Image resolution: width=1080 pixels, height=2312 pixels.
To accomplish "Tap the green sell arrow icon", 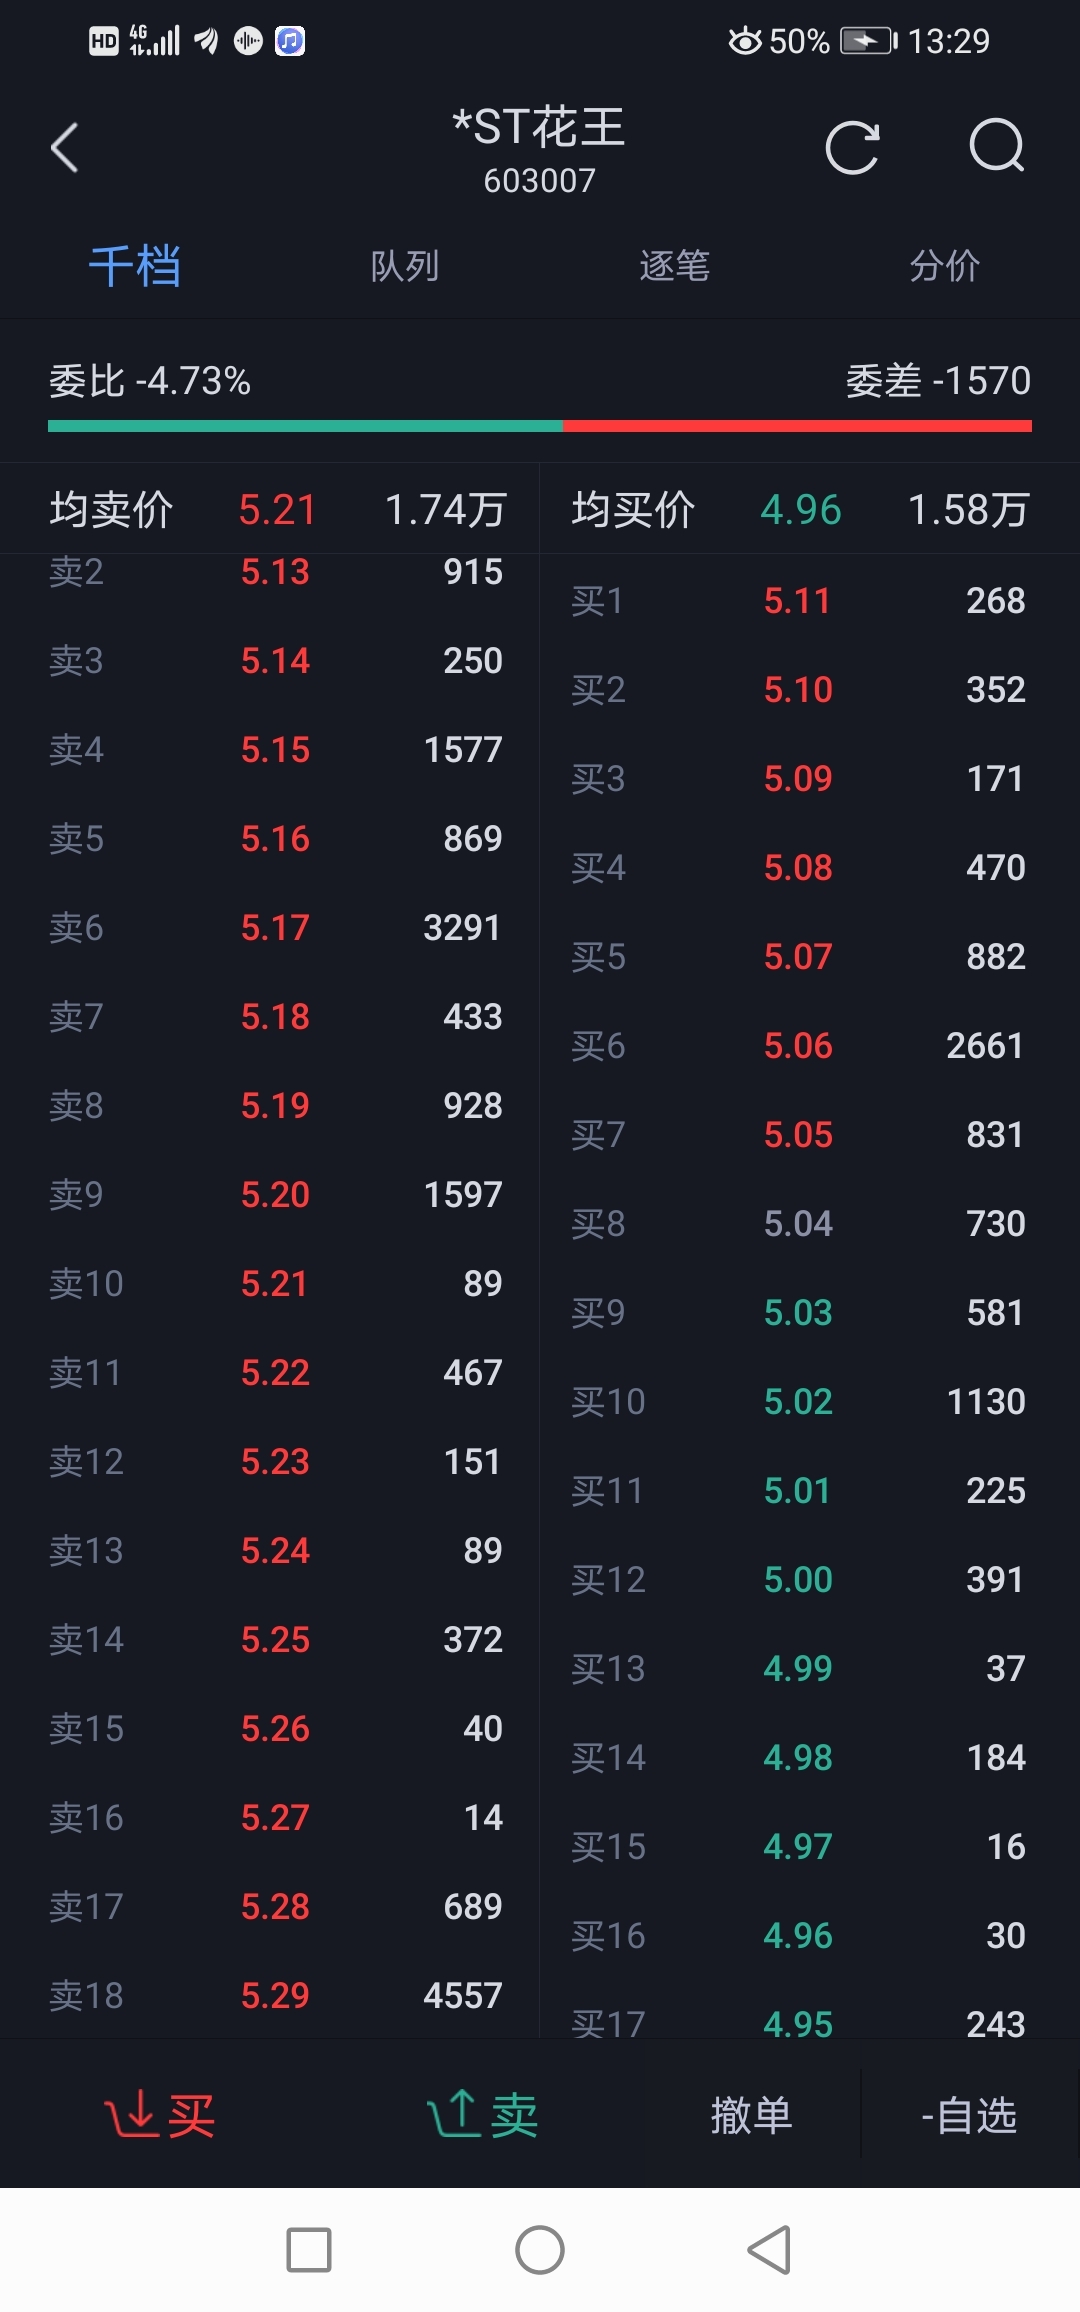I will (x=454, y=2114).
